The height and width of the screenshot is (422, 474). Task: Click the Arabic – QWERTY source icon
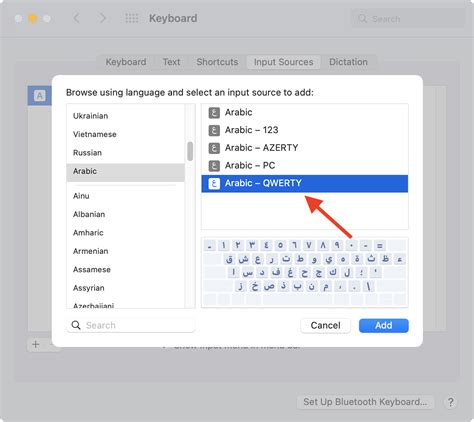coord(214,183)
